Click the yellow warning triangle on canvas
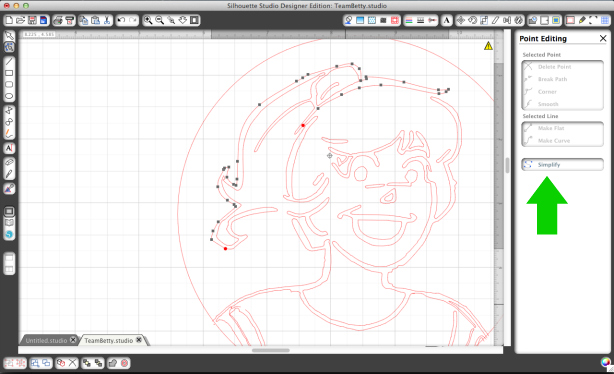 pyautogui.click(x=488, y=46)
